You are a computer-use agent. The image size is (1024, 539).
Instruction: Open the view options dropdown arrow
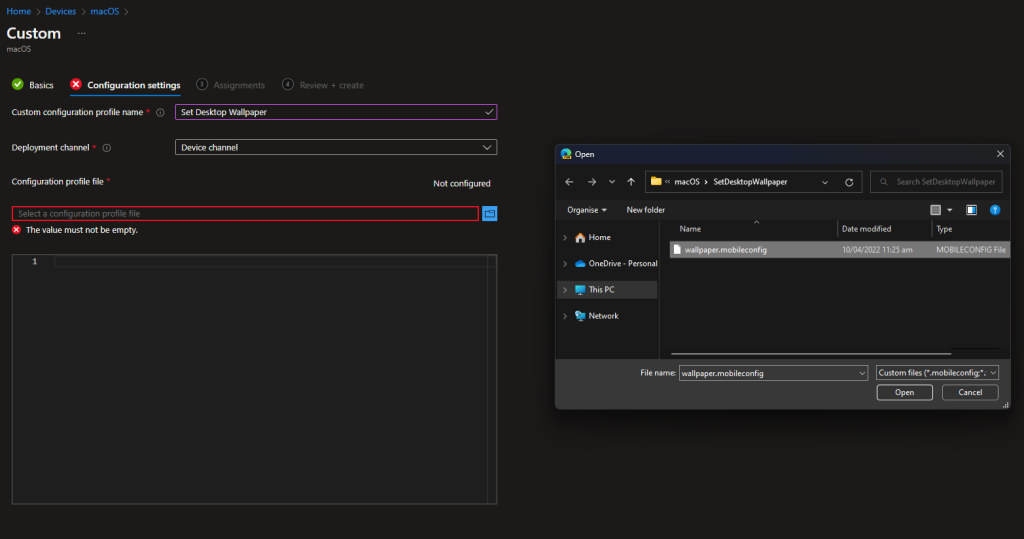click(x=950, y=210)
